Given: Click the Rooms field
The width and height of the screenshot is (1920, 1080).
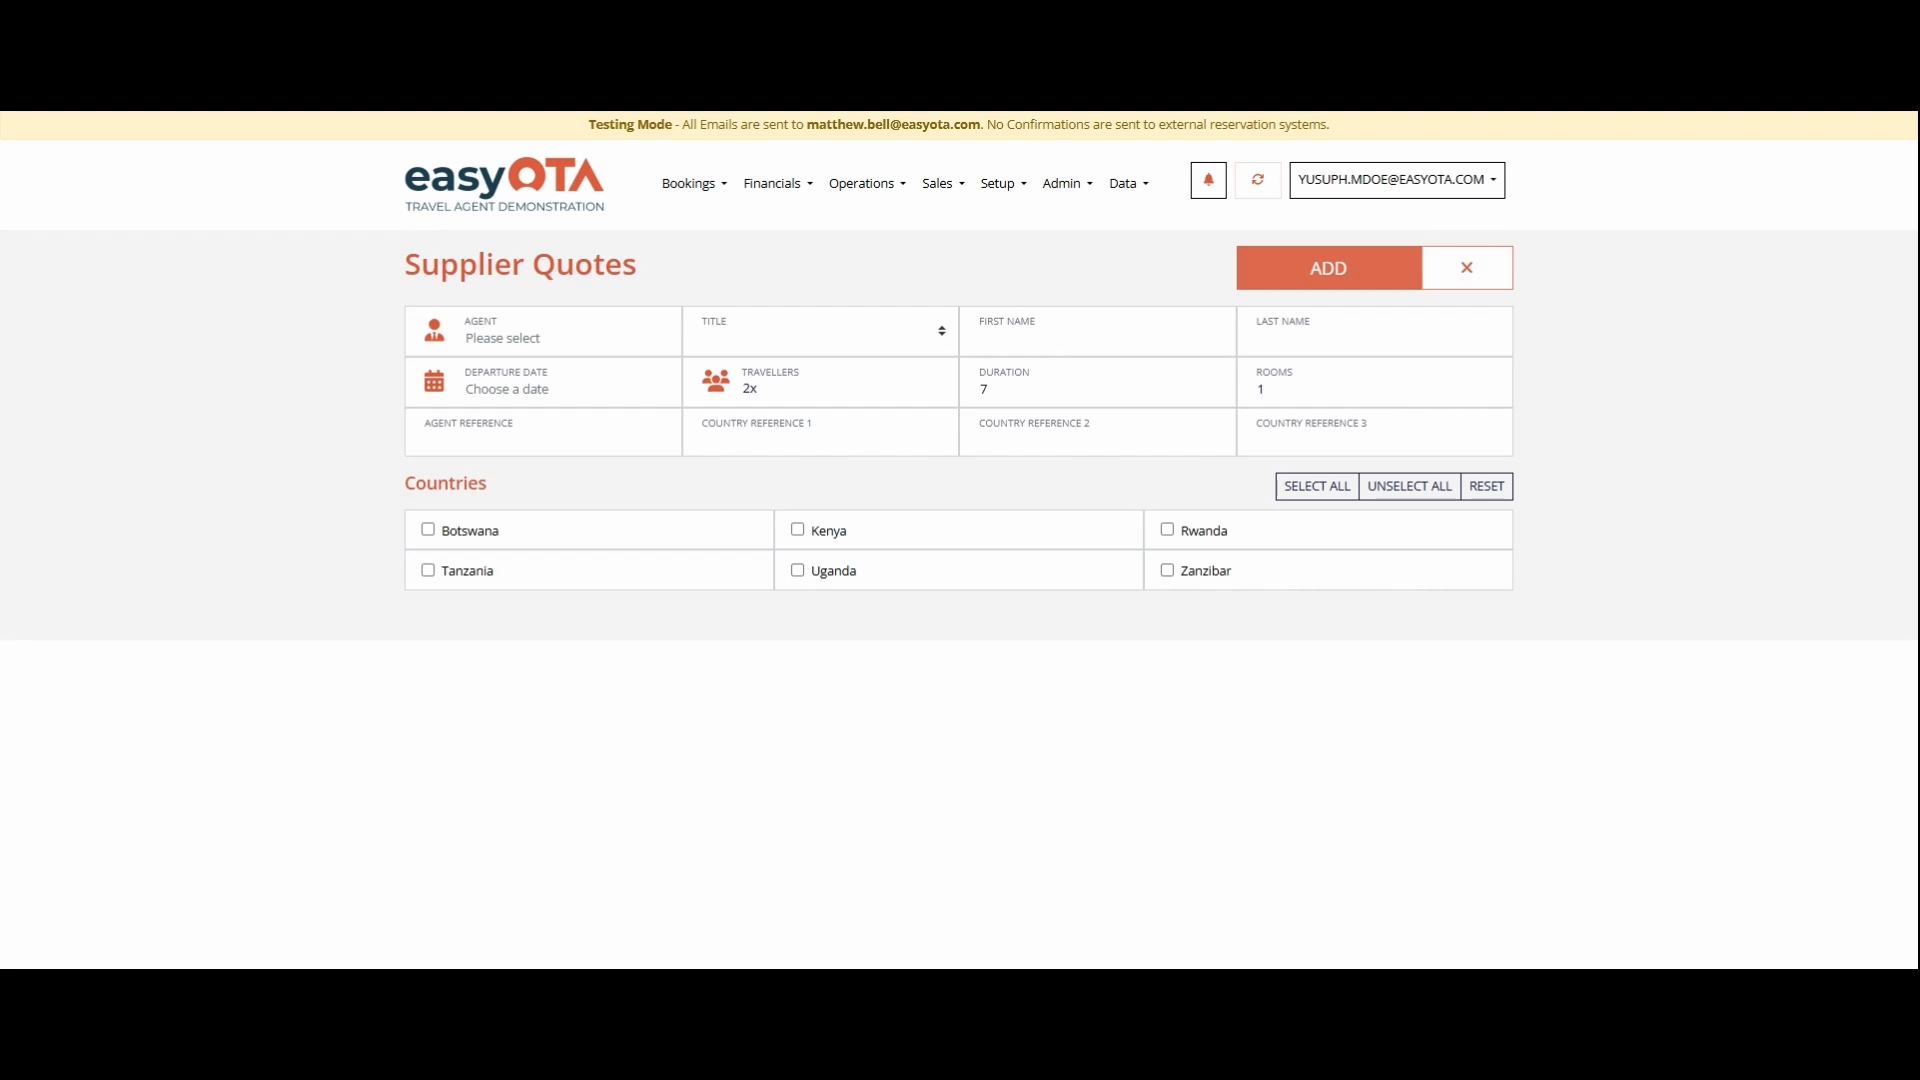Looking at the screenshot, I should click(x=1374, y=382).
